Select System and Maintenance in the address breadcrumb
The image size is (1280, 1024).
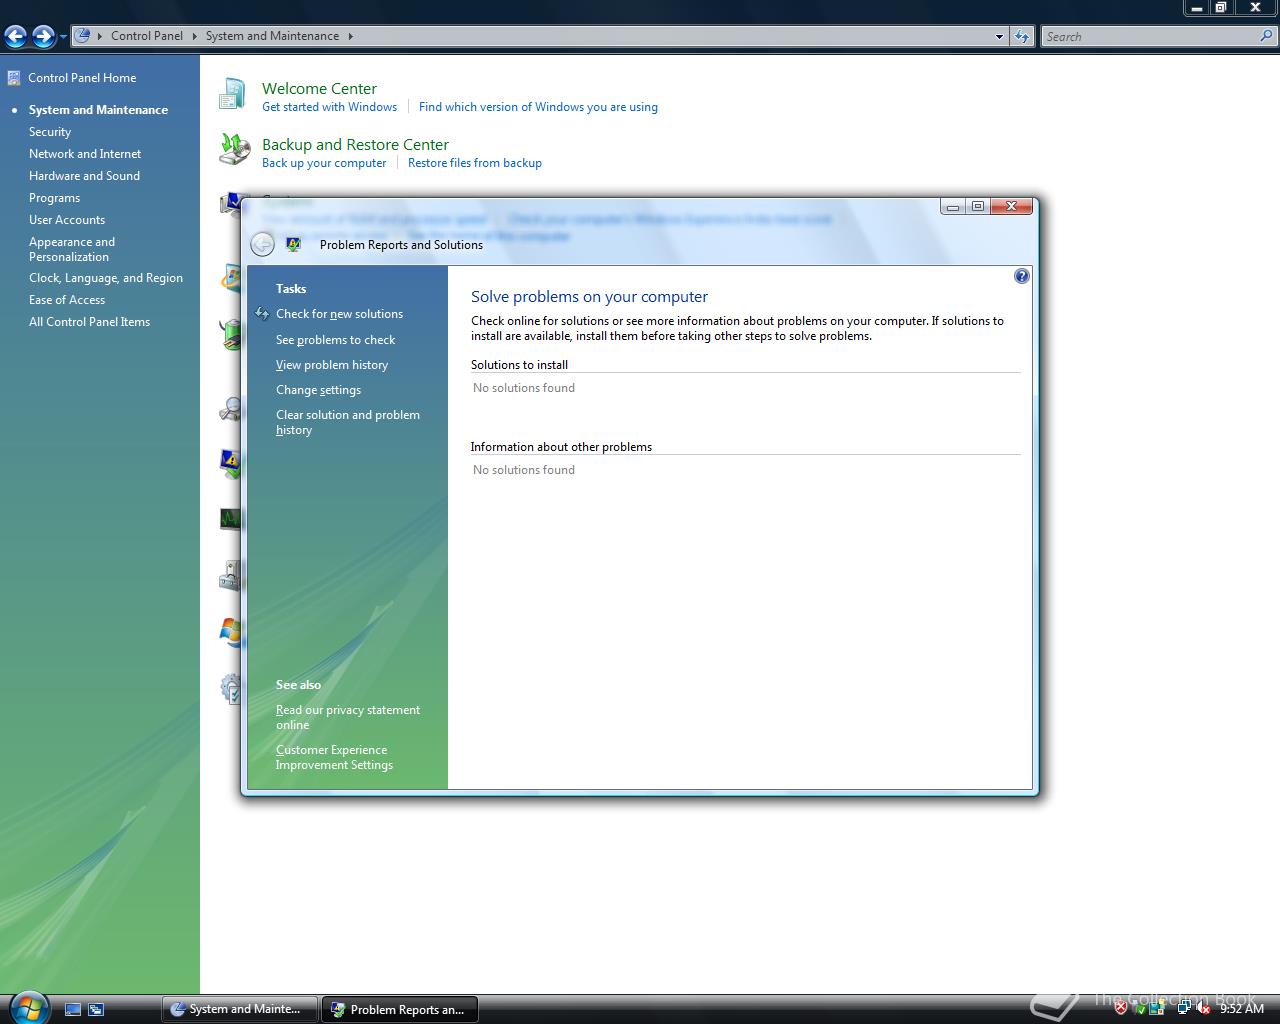[272, 36]
